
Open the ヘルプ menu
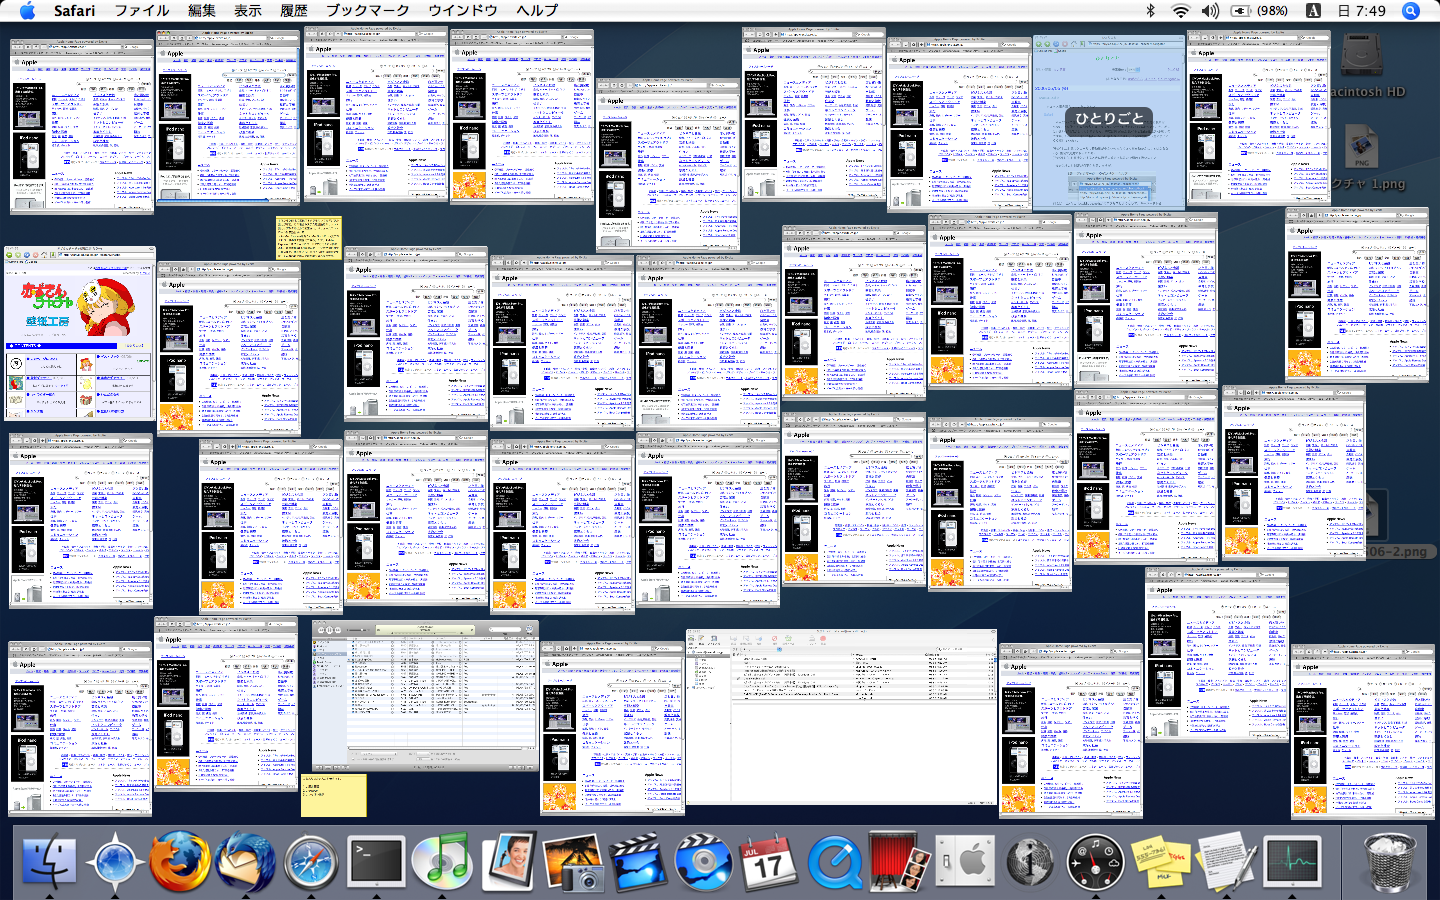(x=537, y=11)
